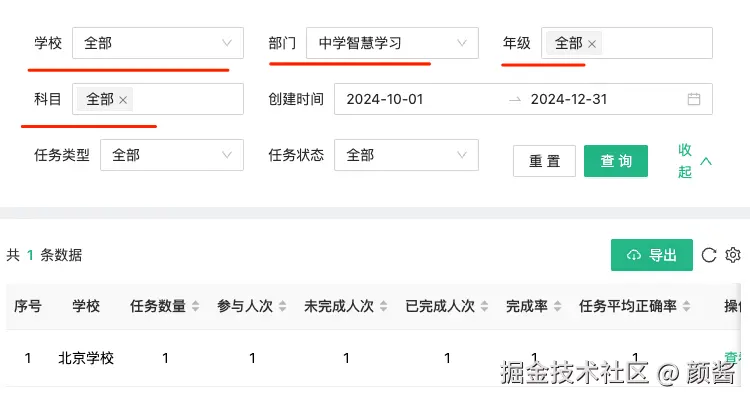This screenshot has width=750, height=401.
Task: Sort by 任务数量 column arrows
Action: (x=196, y=307)
